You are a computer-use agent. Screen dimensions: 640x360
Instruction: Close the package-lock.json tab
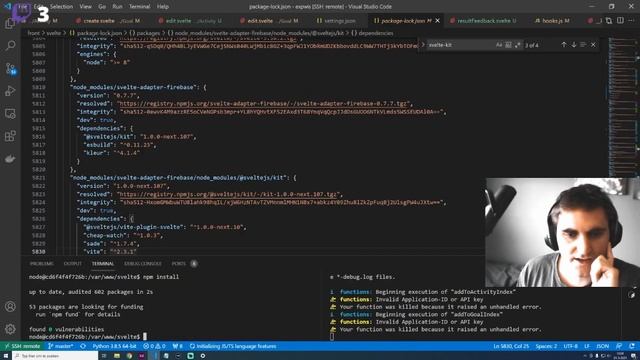pyautogui.click(x=438, y=20)
